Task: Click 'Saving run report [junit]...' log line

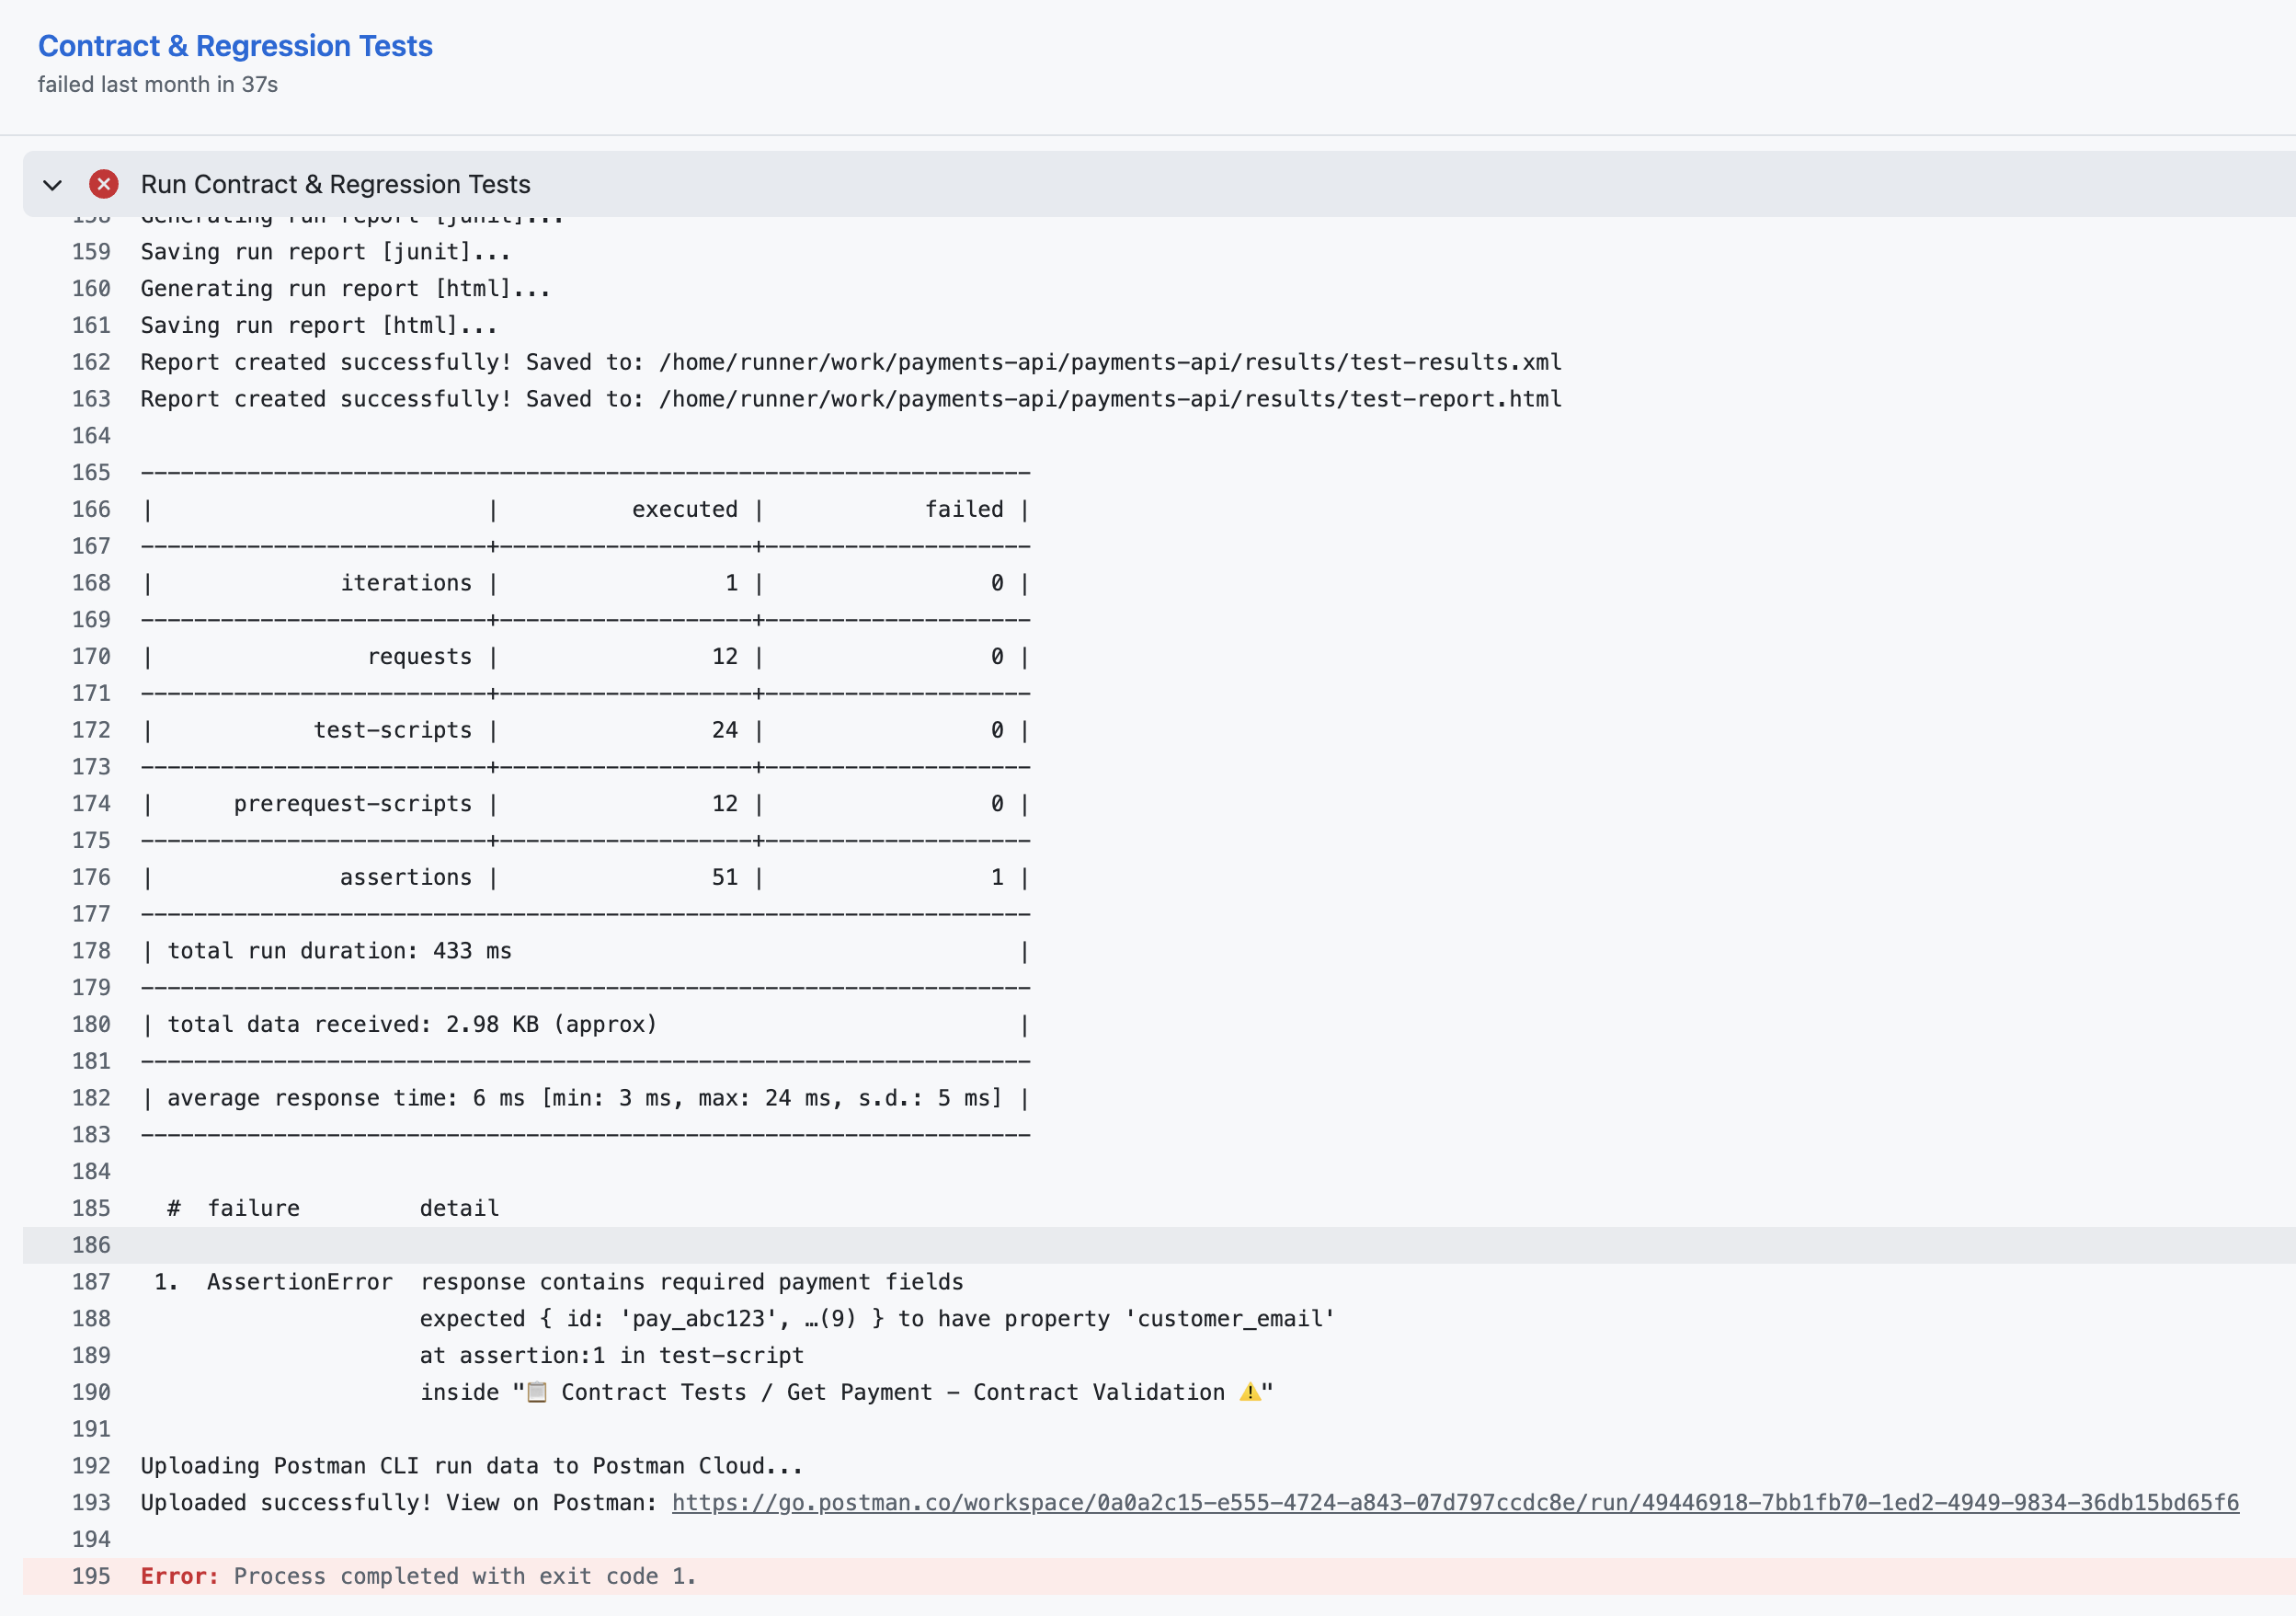Action: [326, 252]
